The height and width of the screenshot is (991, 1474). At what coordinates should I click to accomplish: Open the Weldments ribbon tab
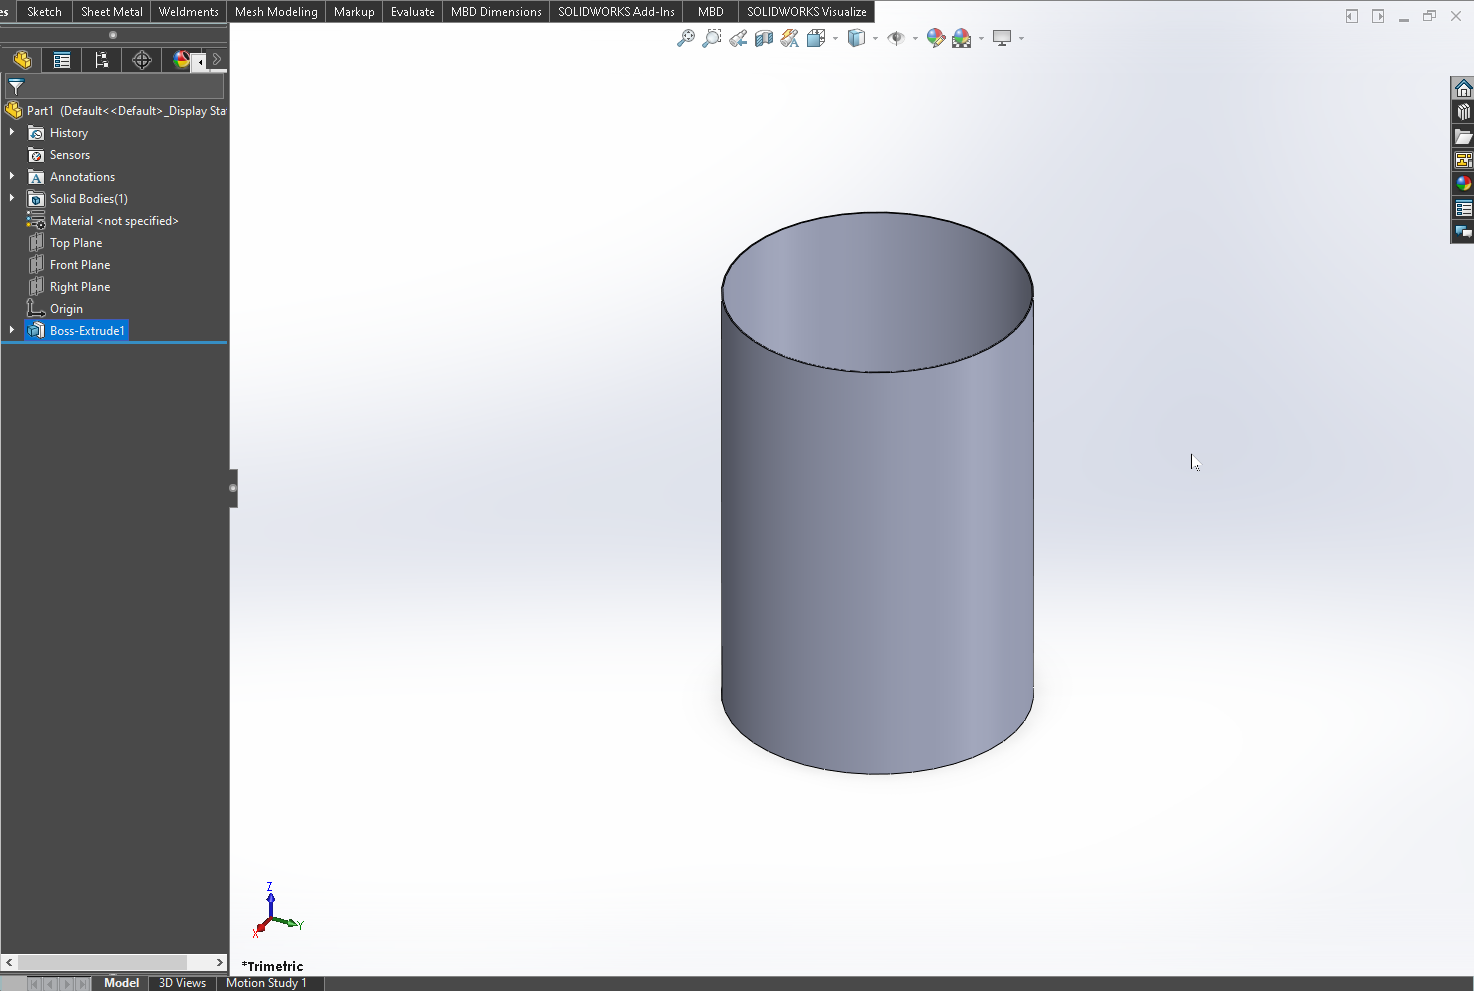coord(188,12)
